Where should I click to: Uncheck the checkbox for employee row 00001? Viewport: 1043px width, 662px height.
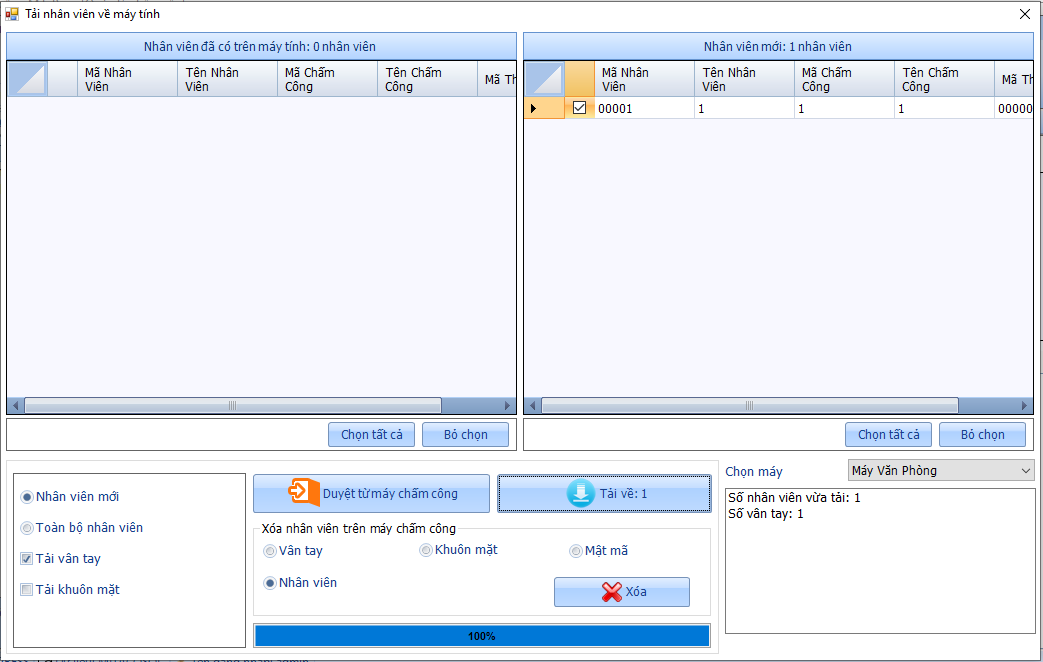[579, 108]
